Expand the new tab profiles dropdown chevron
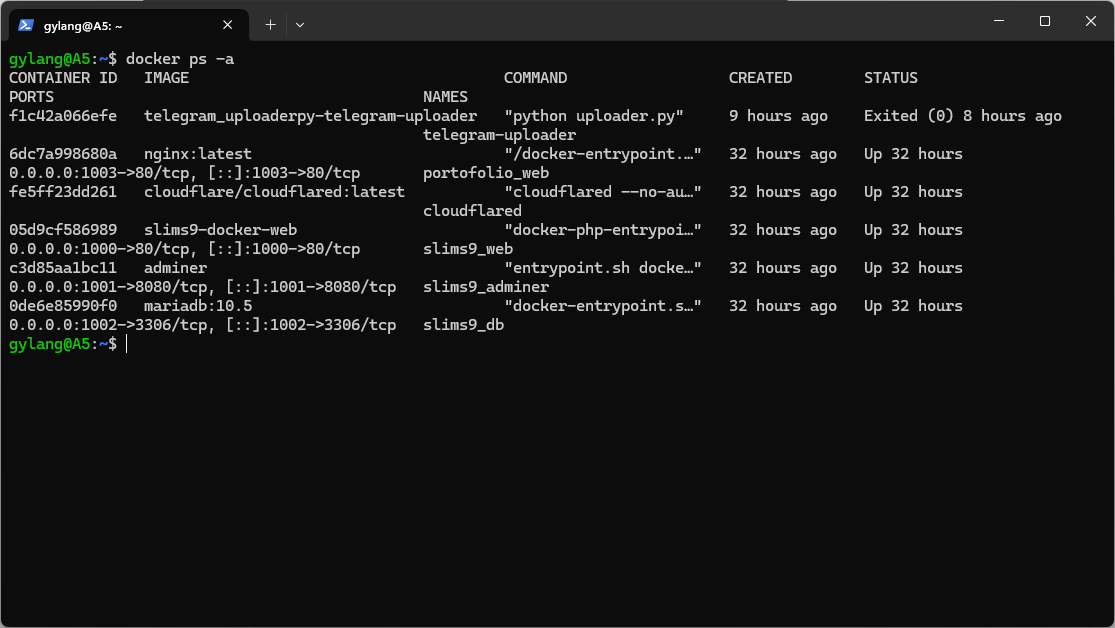 [x=300, y=24]
